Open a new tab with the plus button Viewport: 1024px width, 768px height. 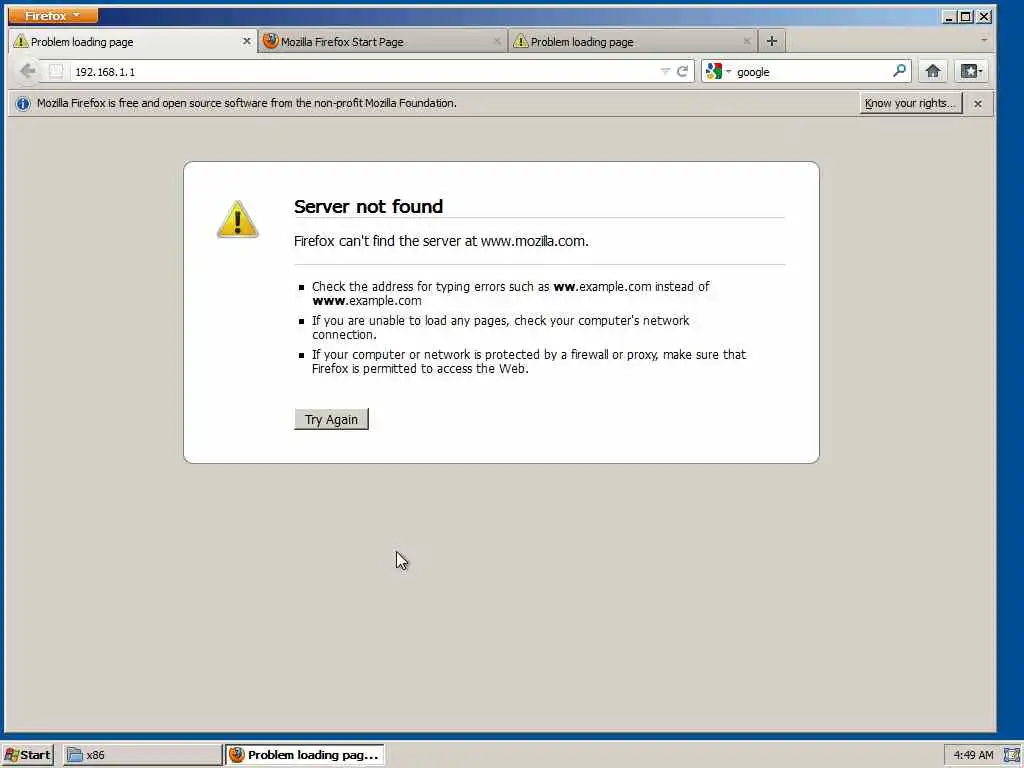coord(772,41)
